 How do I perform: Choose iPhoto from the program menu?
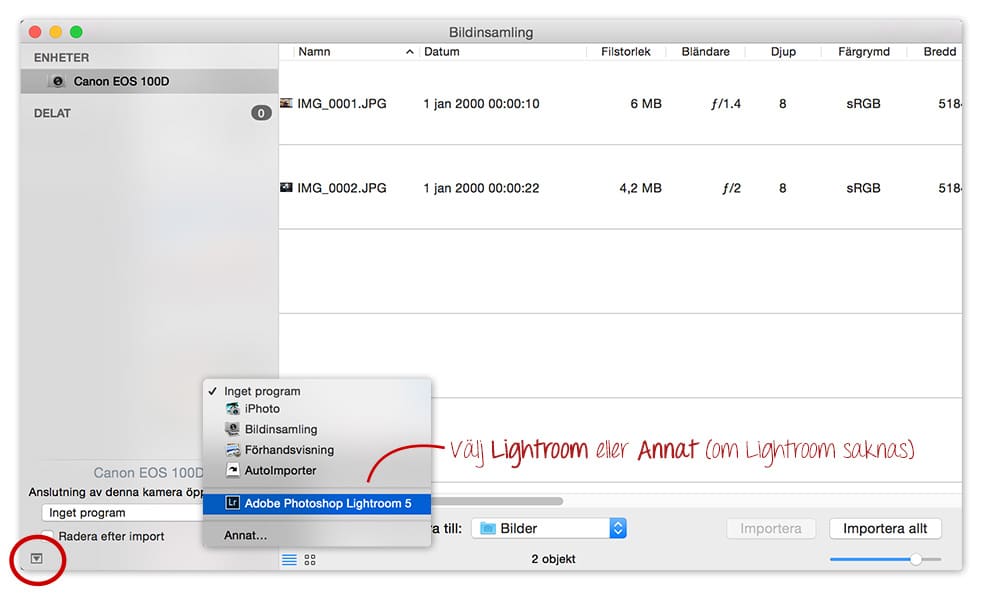pos(317,408)
